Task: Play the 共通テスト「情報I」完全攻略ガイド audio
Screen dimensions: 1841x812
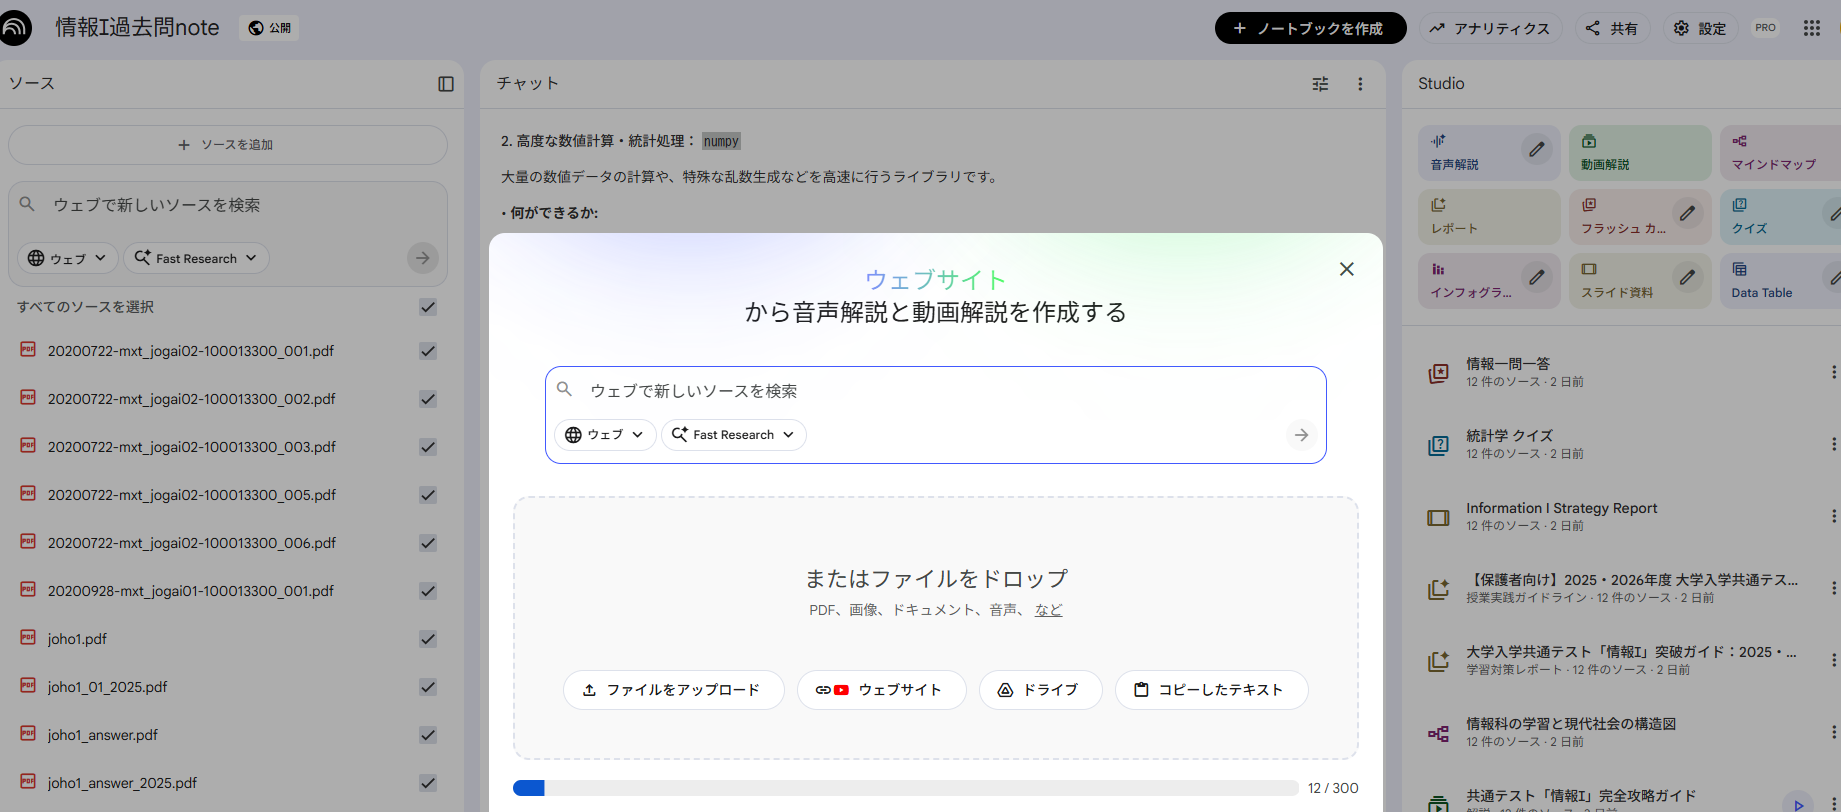Action: pyautogui.click(x=1798, y=804)
